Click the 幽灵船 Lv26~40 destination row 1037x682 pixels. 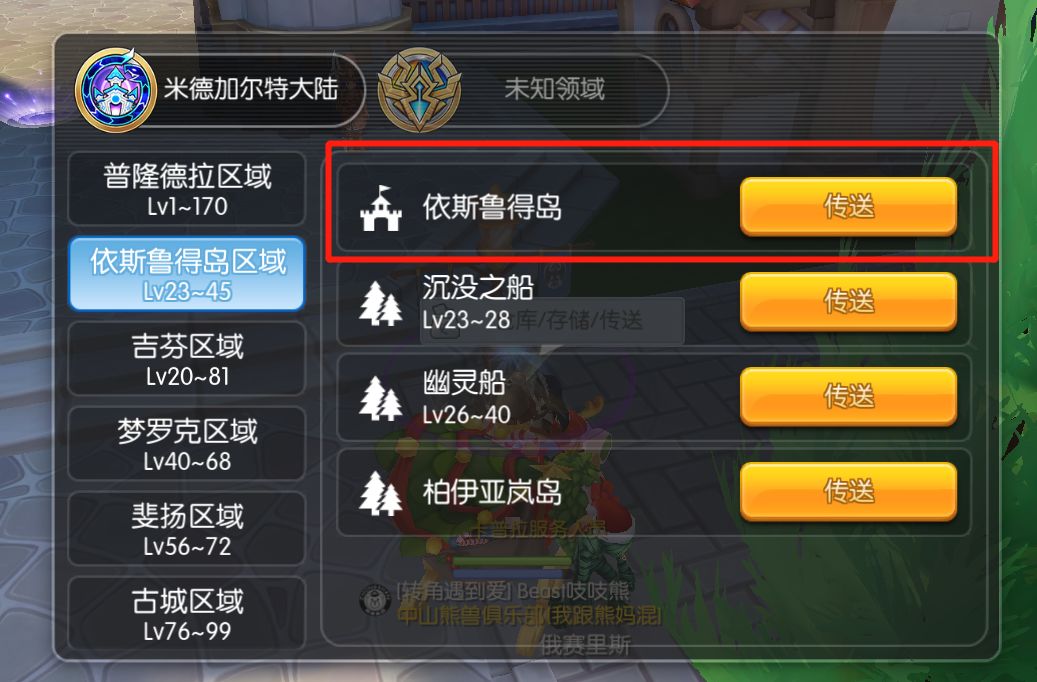click(x=653, y=398)
